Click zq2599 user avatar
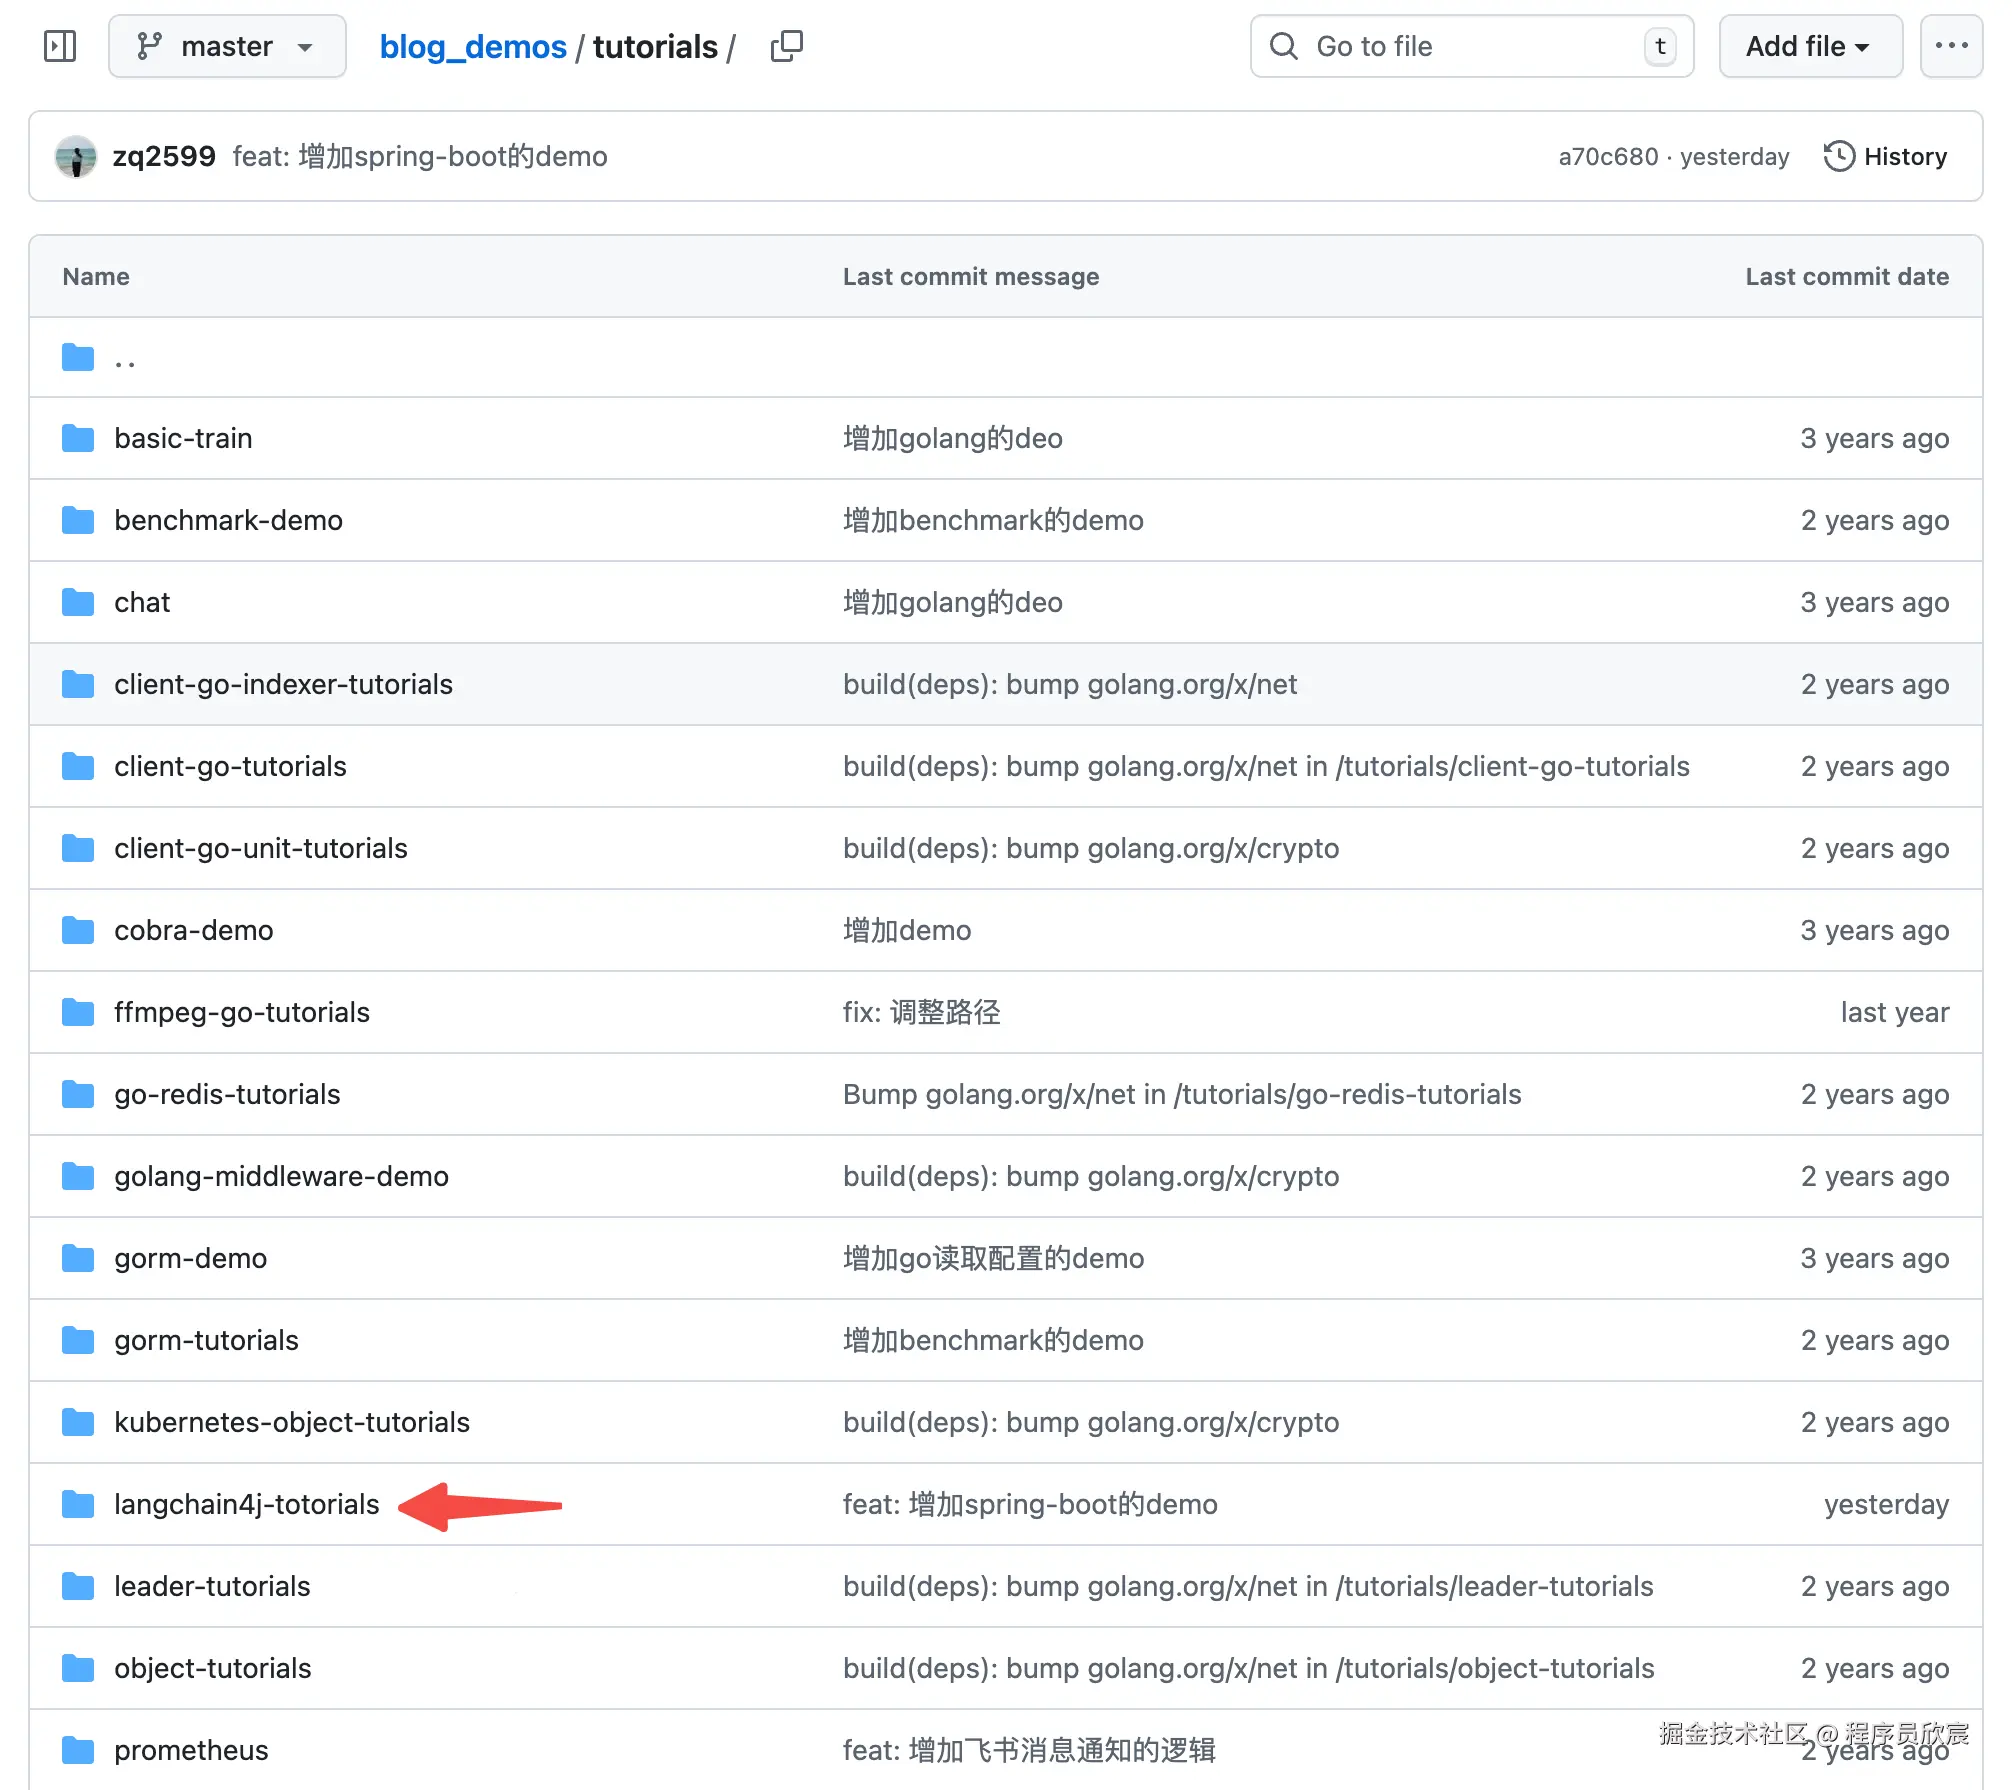 coord(76,156)
